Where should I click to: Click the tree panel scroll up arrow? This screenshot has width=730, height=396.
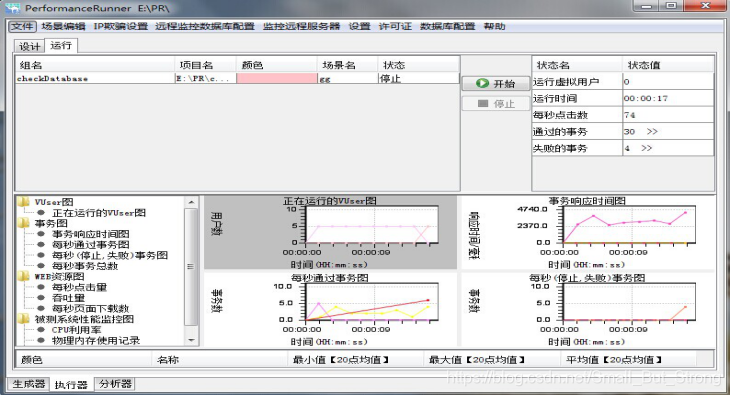point(191,202)
